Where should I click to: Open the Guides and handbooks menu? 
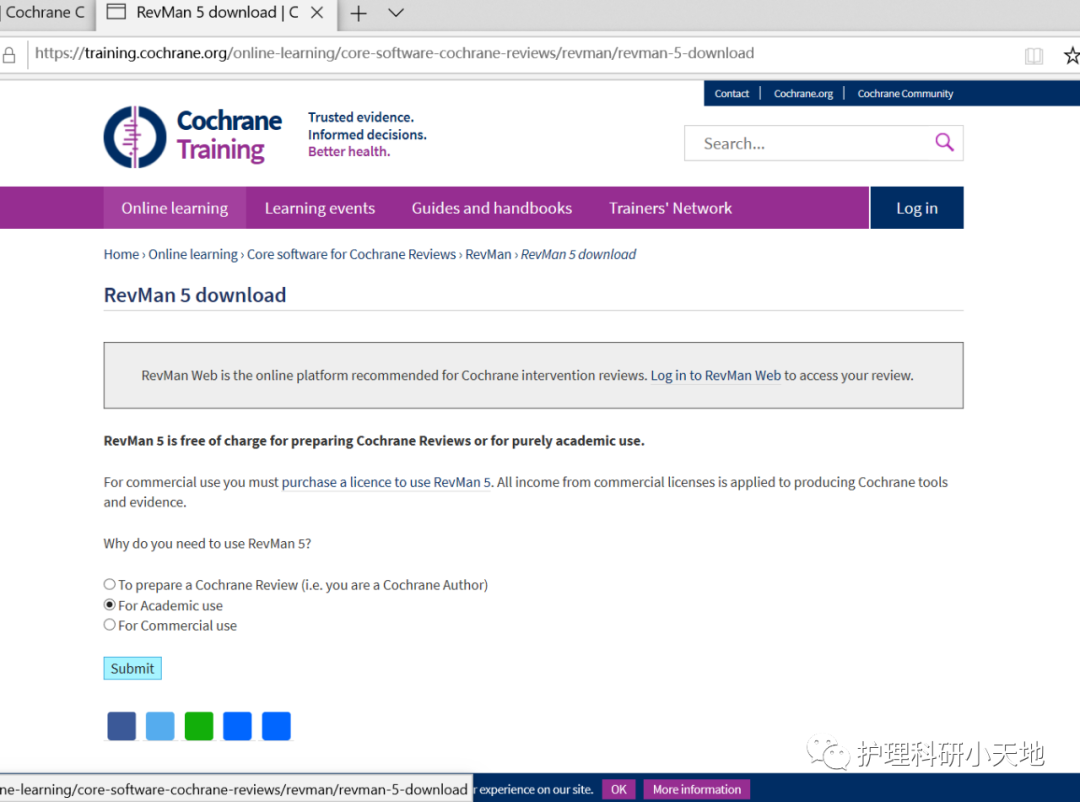(x=492, y=207)
